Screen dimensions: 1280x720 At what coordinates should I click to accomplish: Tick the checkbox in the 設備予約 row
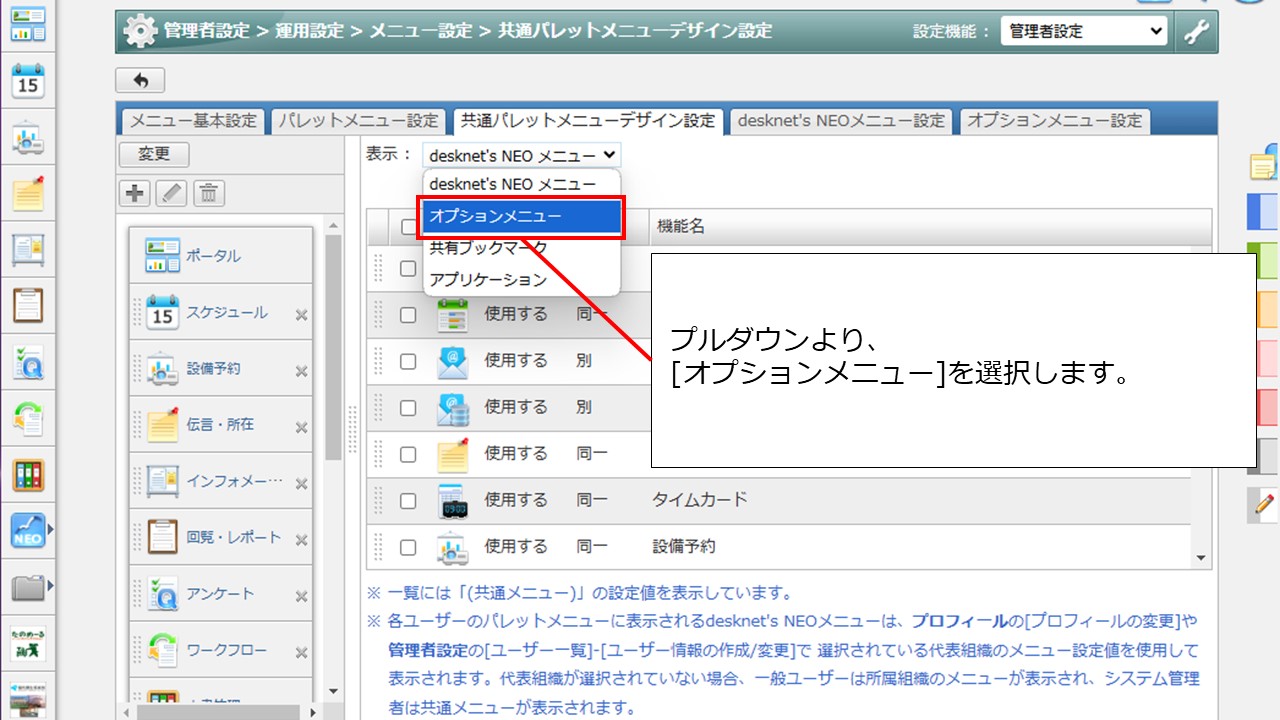pos(408,547)
